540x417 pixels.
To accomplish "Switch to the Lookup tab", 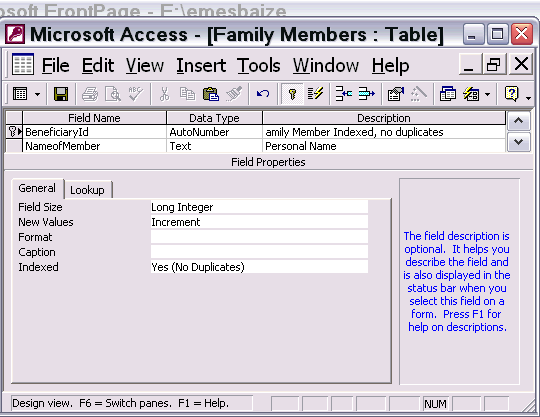I will [x=87, y=190].
